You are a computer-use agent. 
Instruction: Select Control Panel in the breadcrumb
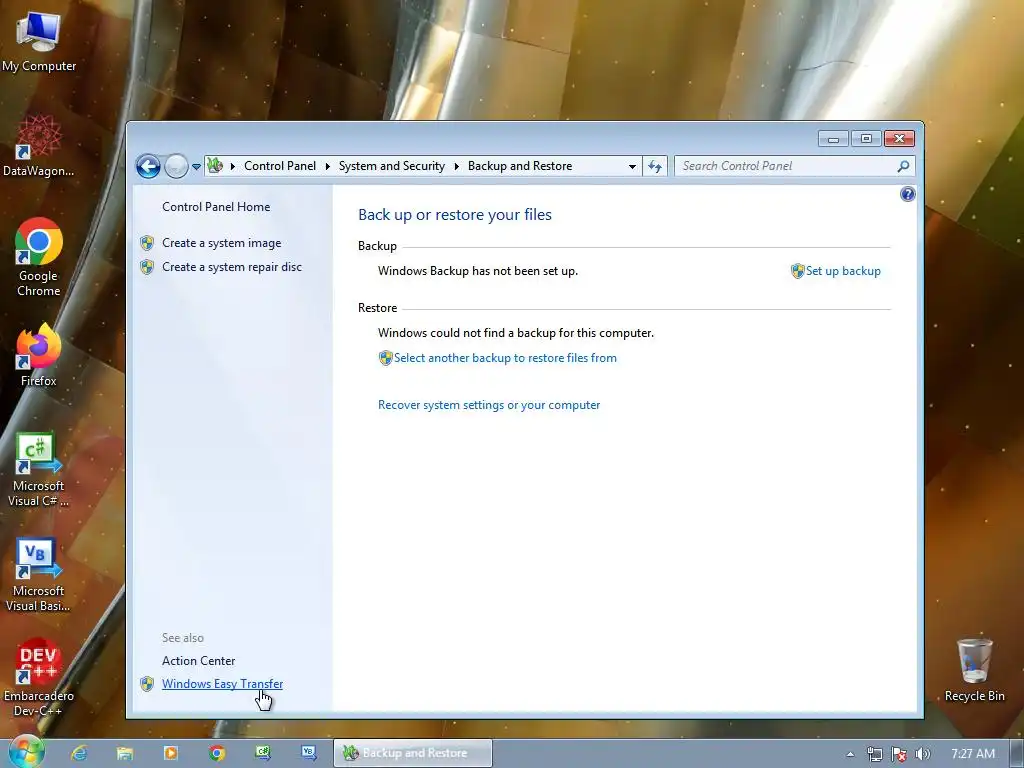pos(280,166)
